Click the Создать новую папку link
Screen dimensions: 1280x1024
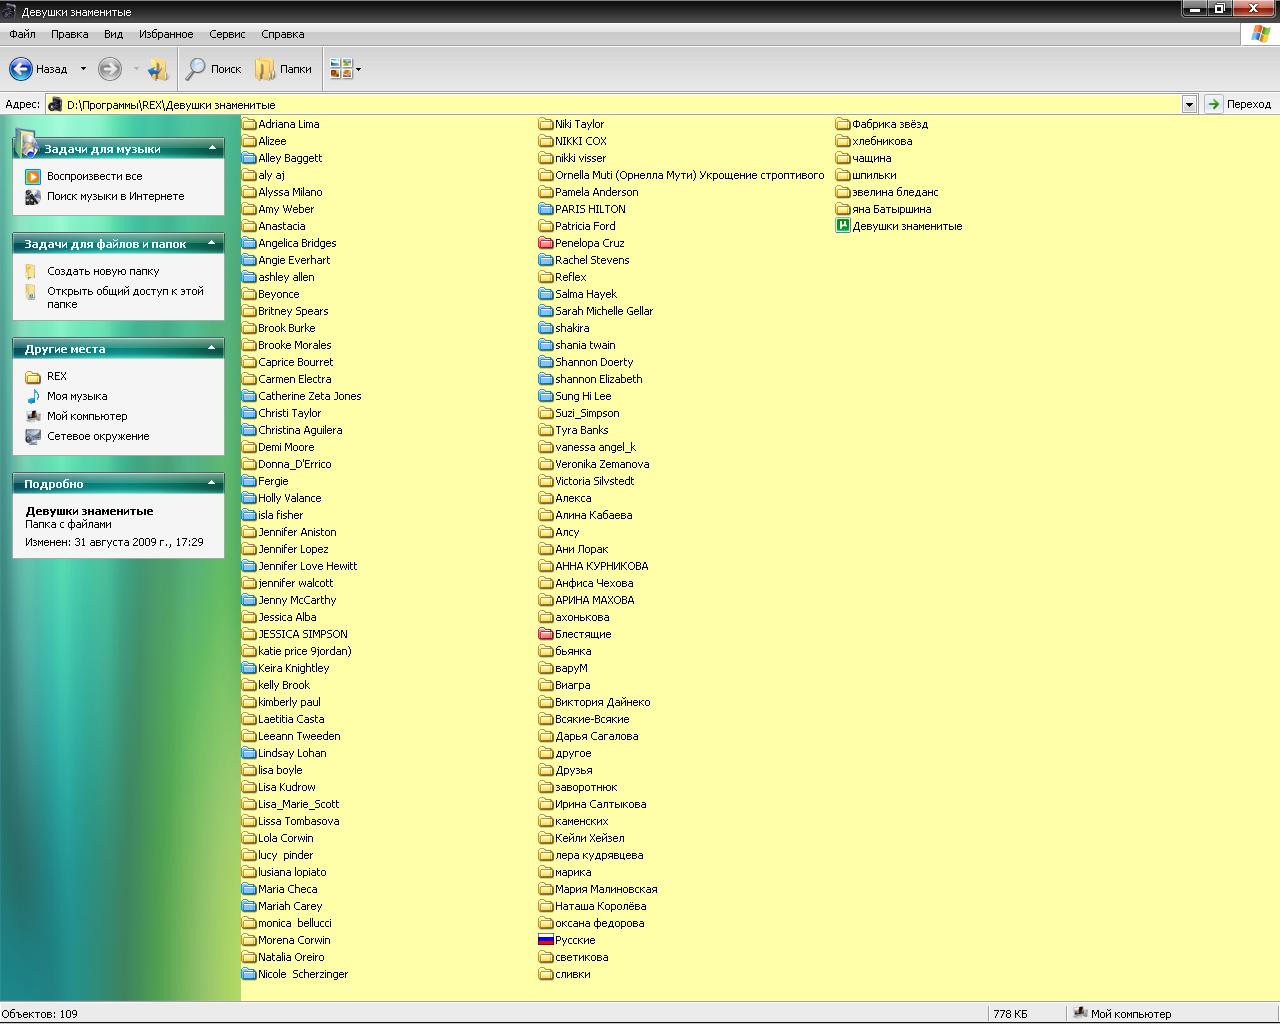point(103,271)
